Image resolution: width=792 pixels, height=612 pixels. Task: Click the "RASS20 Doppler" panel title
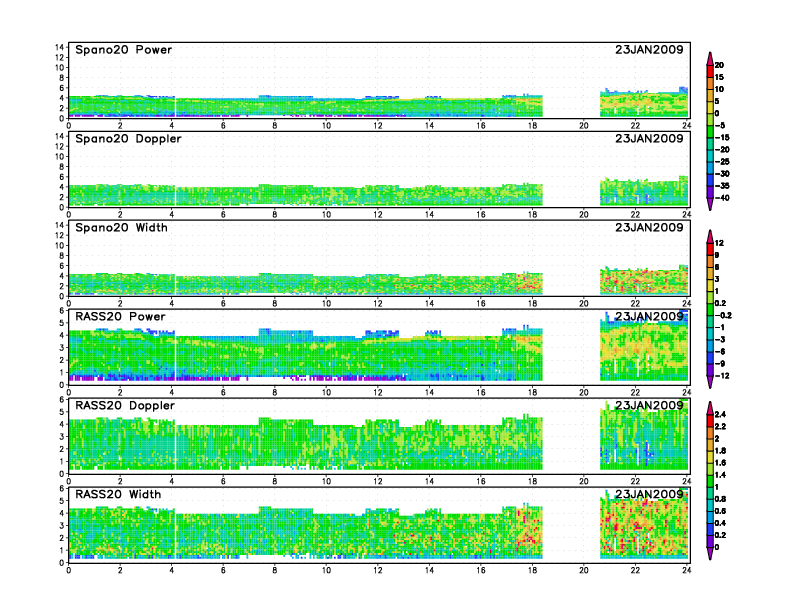[x=125, y=405]
